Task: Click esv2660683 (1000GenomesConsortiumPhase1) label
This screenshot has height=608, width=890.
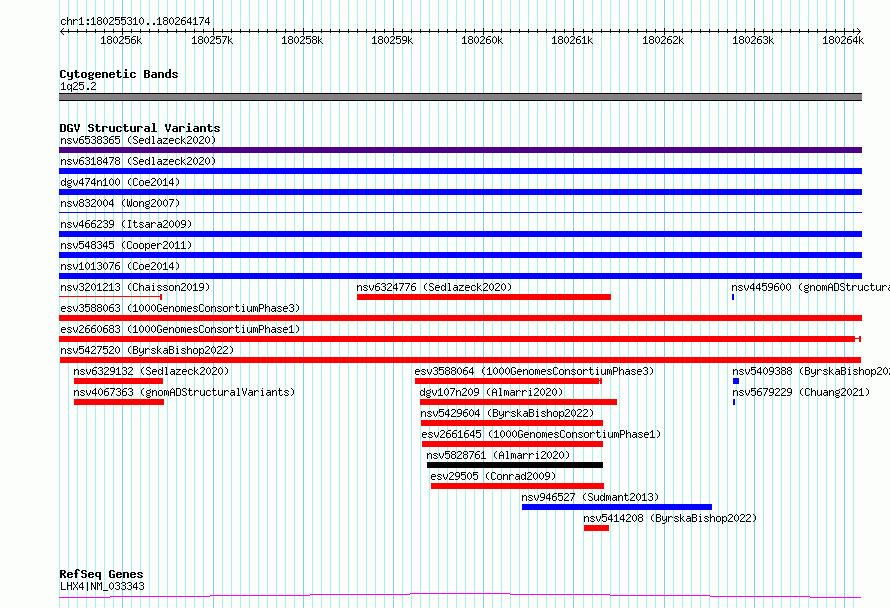Action: click(x=180, y=329)
